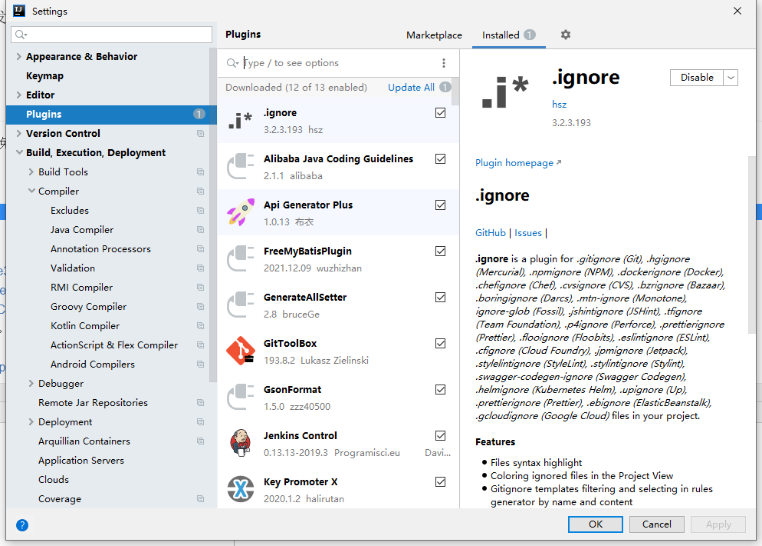Expand the Deployment node
This screenshot has height=546, width=762.
pos(31,422)
